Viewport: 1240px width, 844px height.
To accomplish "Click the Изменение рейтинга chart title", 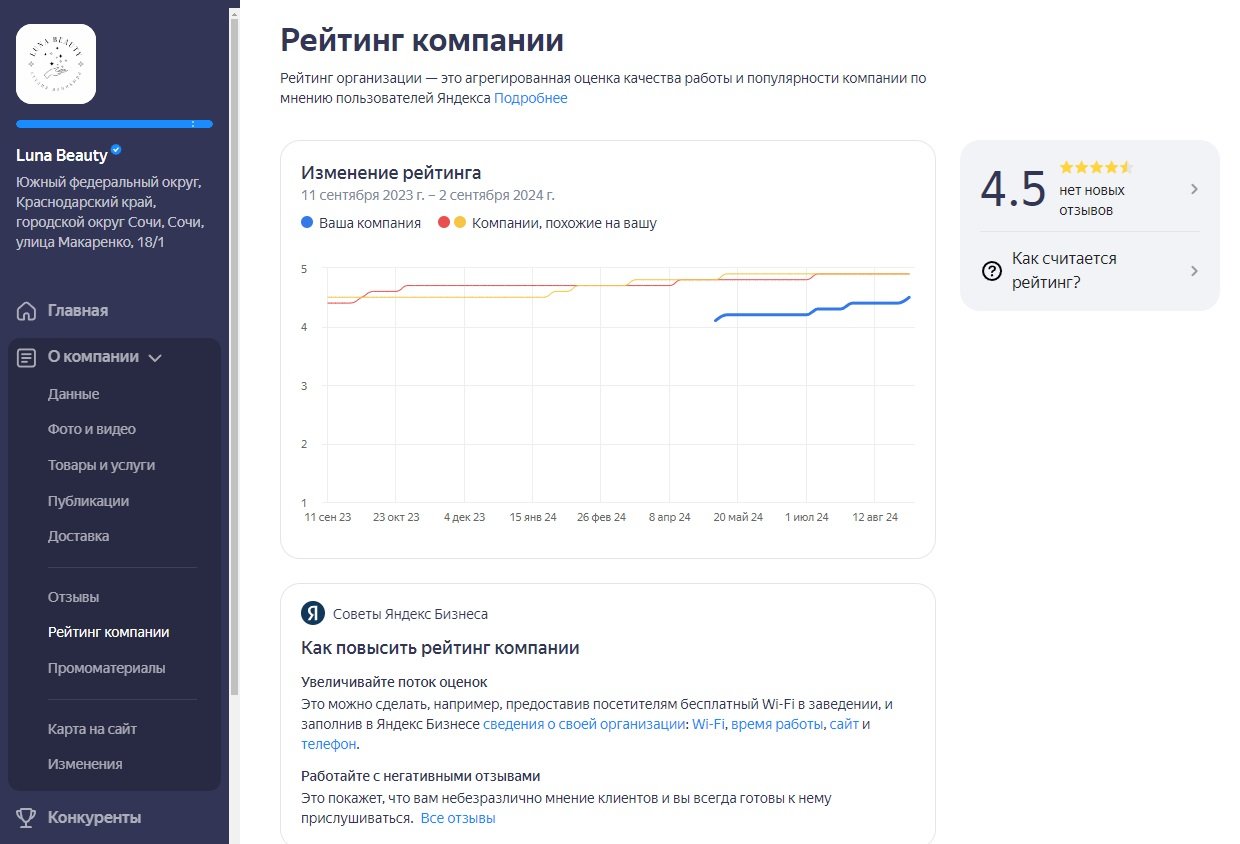I will tap(391, 173).
